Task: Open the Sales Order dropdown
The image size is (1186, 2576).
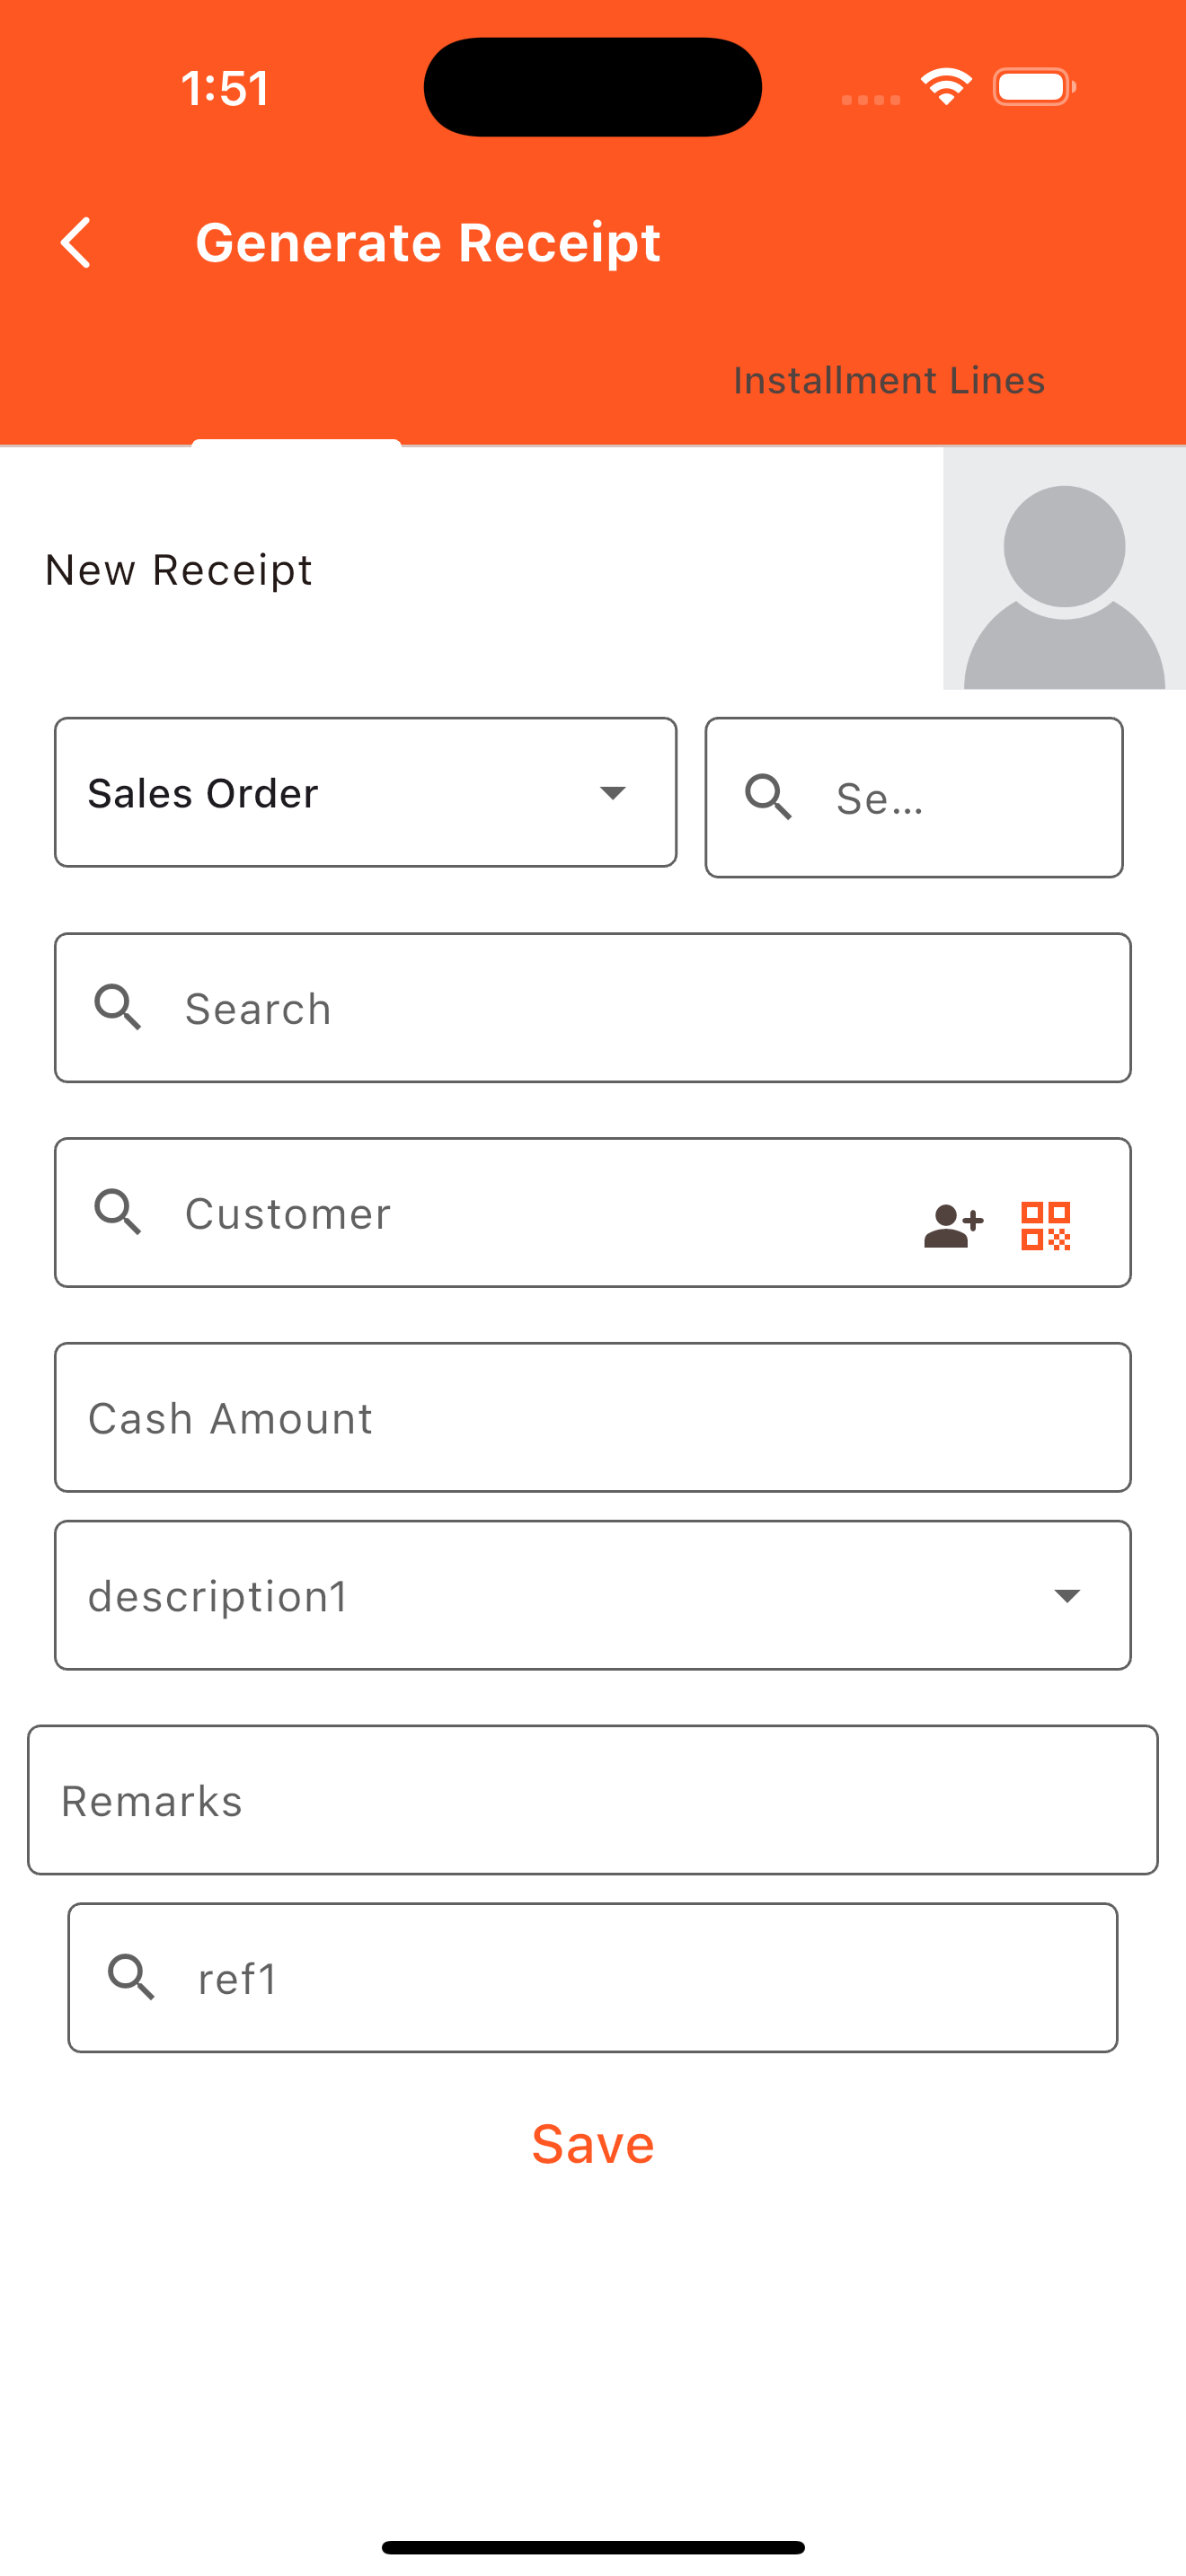Action: [x=366, y=792]
